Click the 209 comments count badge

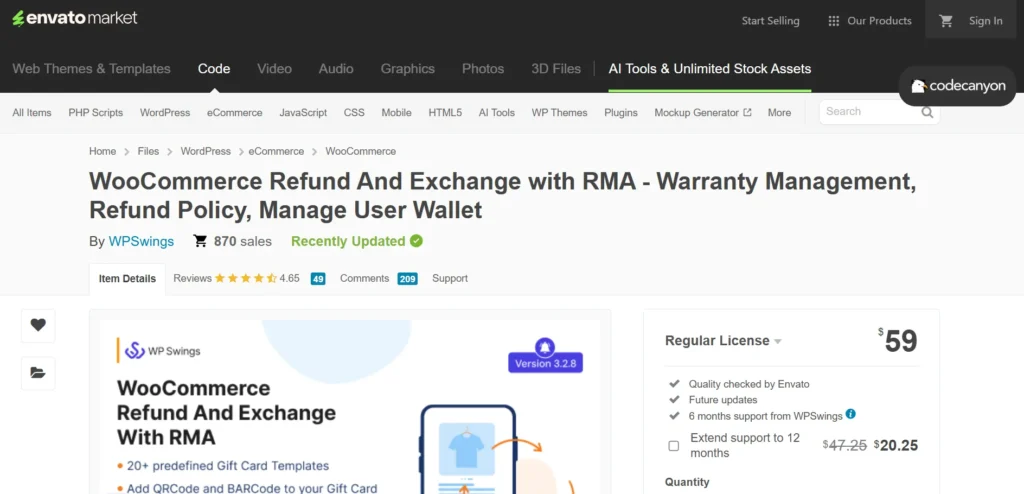(408, 279)
